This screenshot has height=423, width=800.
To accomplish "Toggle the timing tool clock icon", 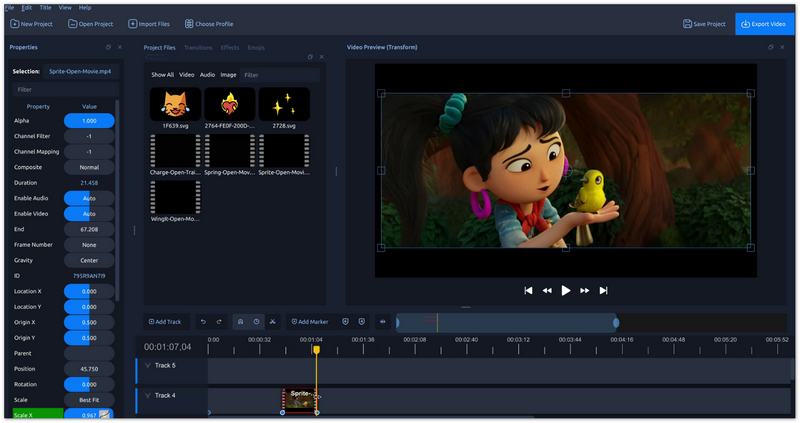I will pos(257,322).
